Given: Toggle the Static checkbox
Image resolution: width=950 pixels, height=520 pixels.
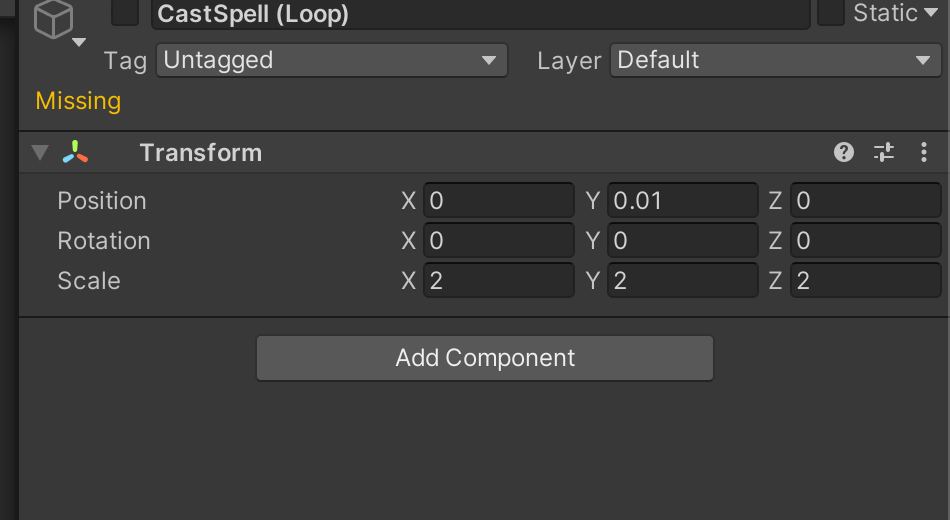Looking at the screenshot, I should click(x=831, y=12).
